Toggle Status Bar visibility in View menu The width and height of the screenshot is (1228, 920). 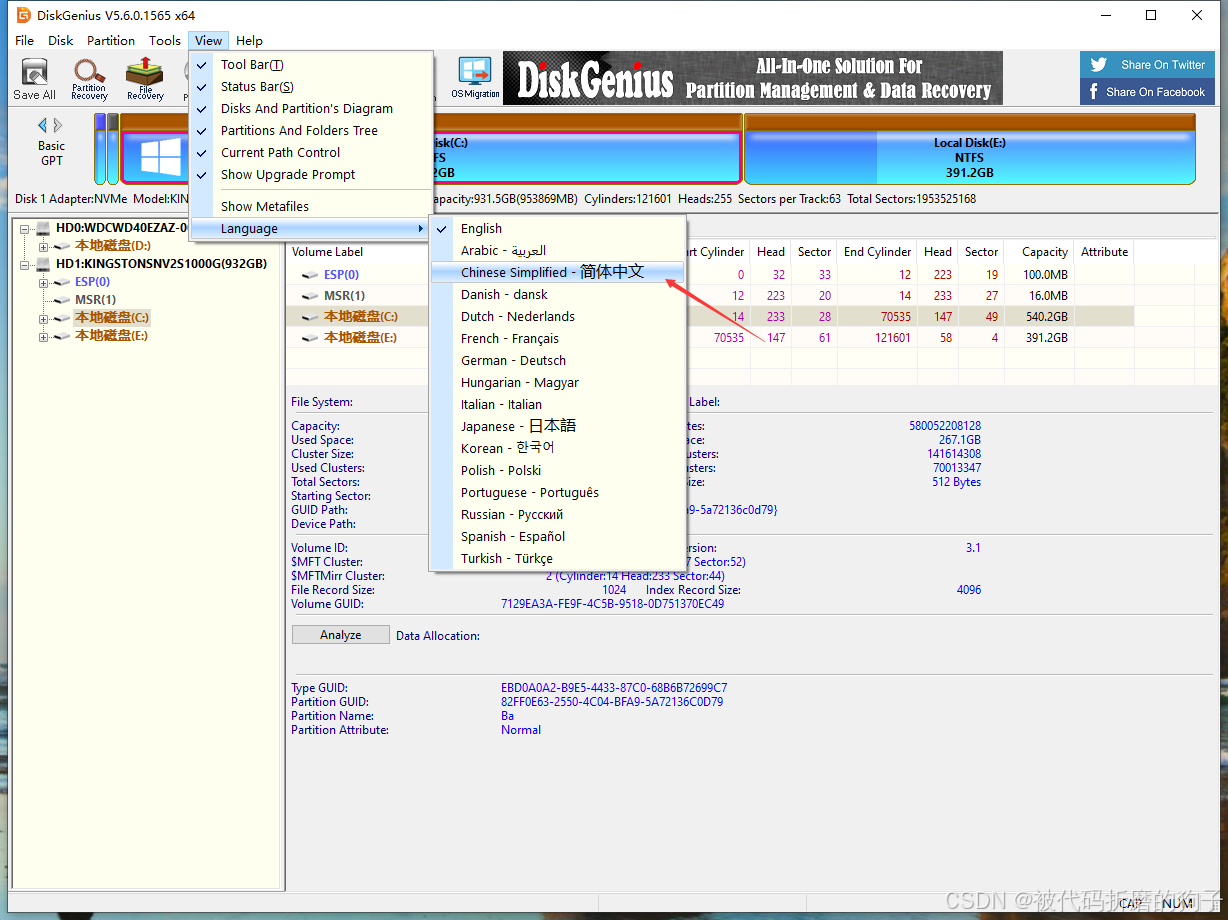tap(311, 86)
